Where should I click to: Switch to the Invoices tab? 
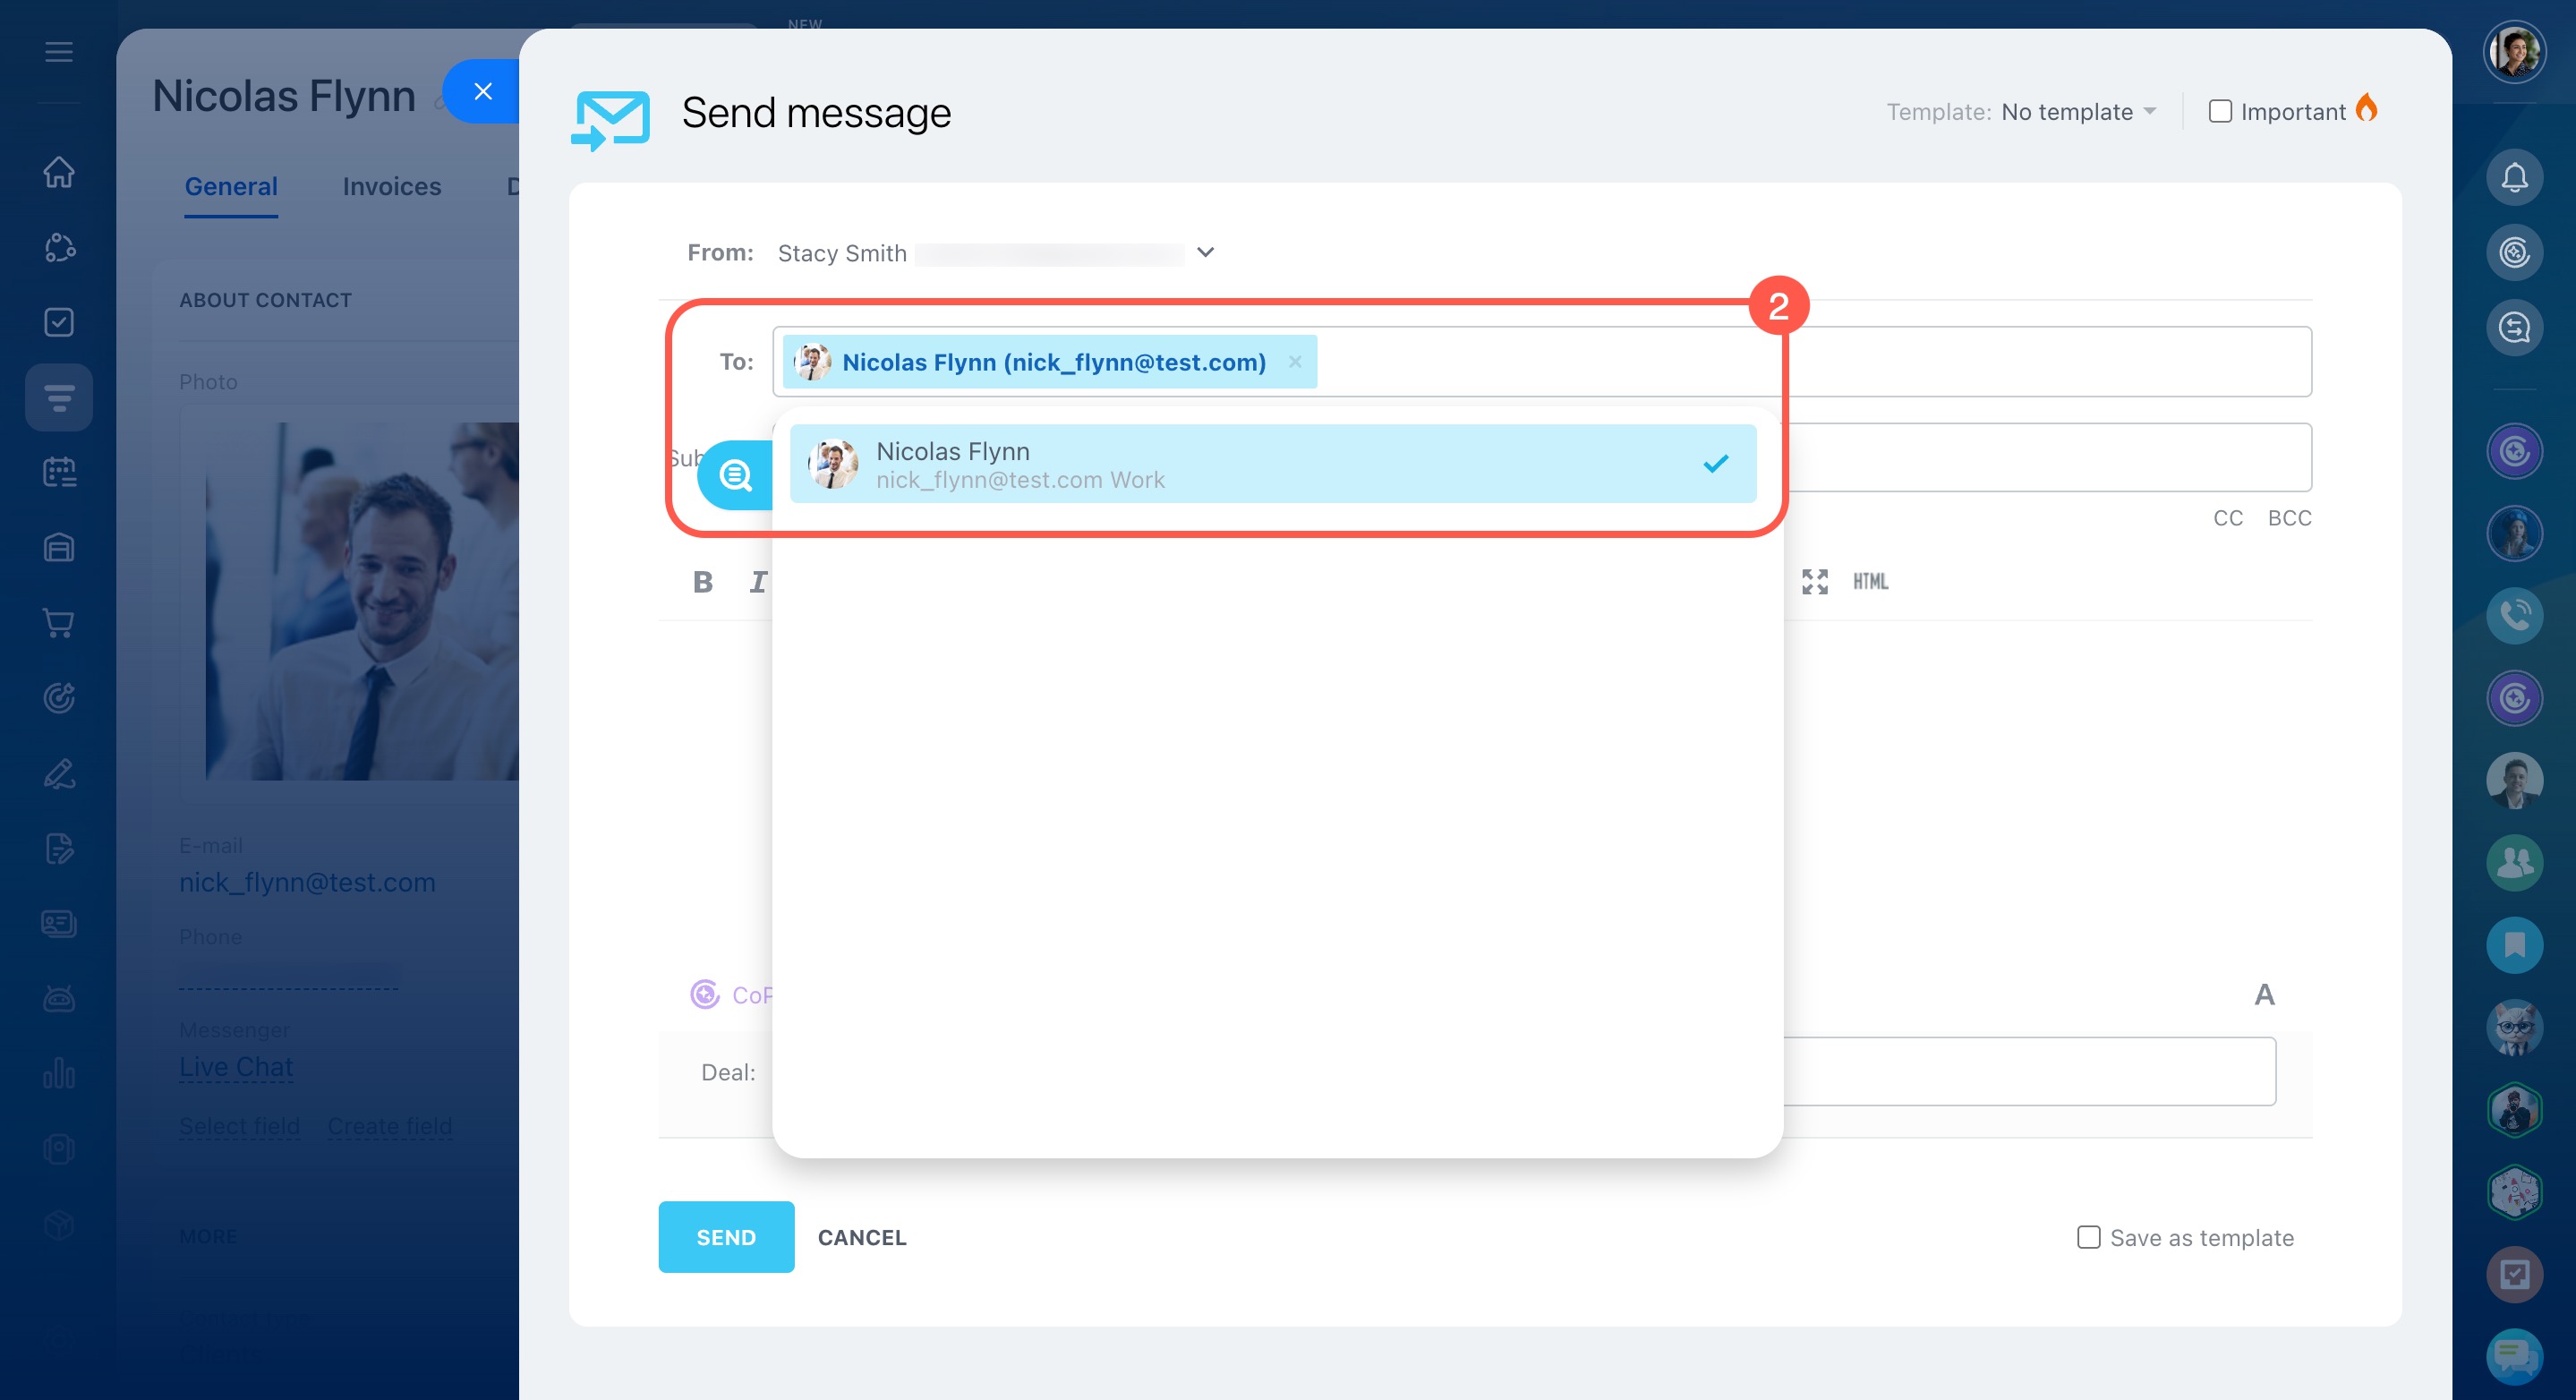pyautogui.click(x=391, y=187)
